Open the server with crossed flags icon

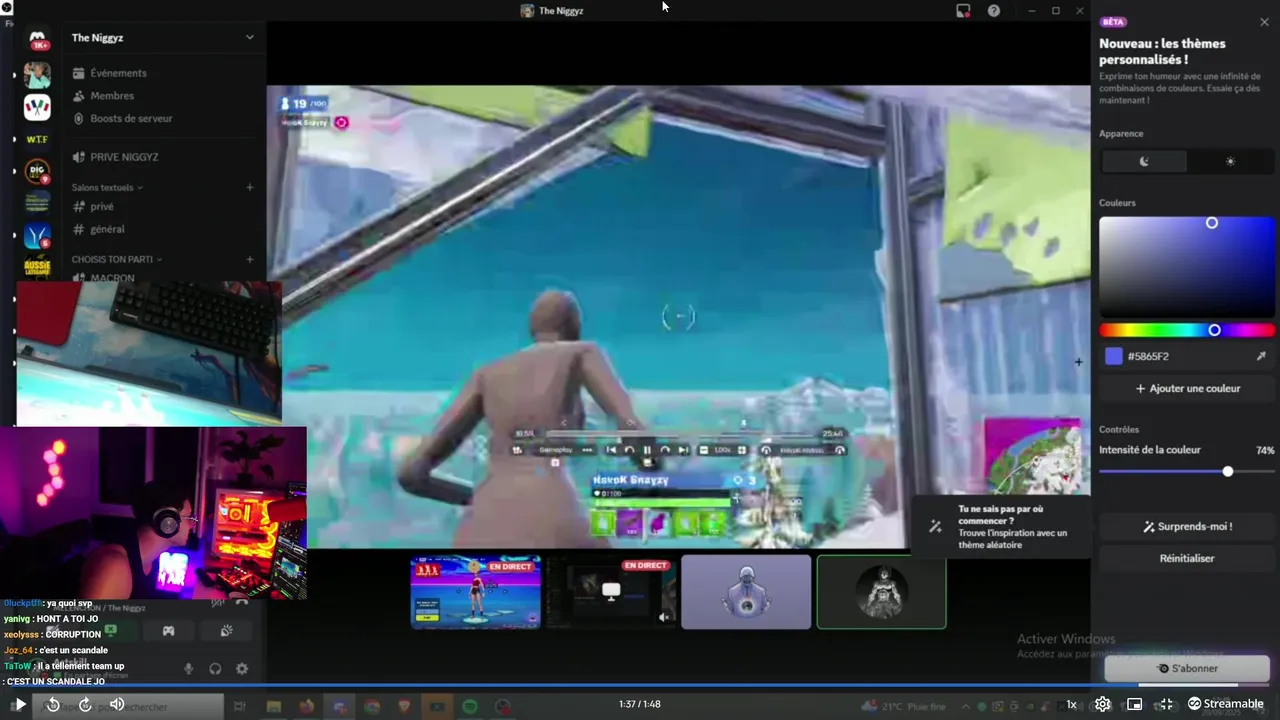tap(37, 106)
